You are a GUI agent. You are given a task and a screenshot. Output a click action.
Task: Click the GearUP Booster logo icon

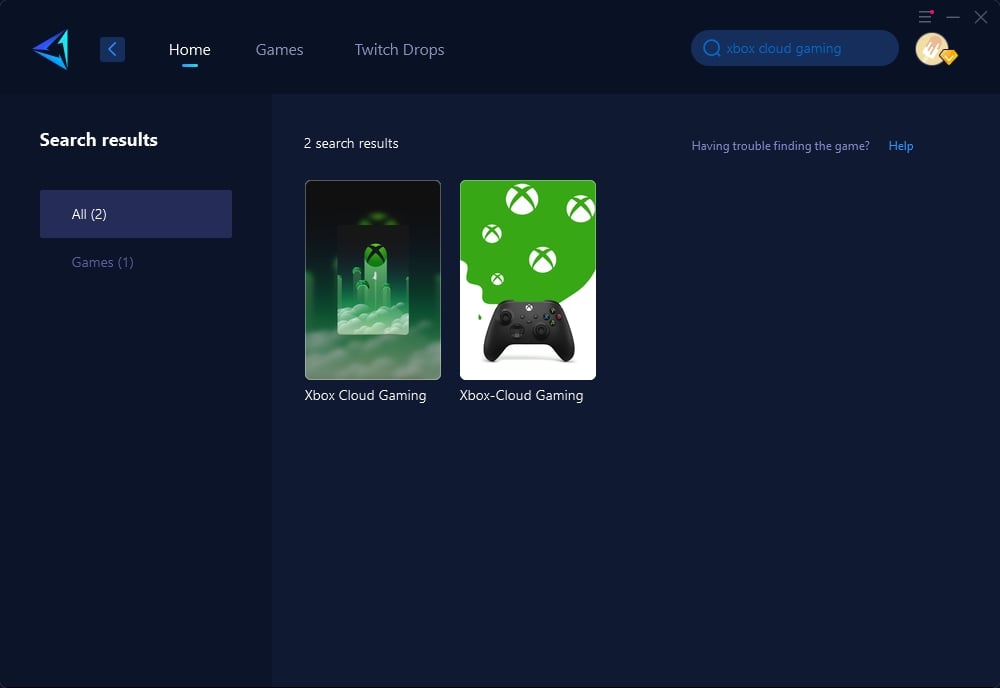51,49
